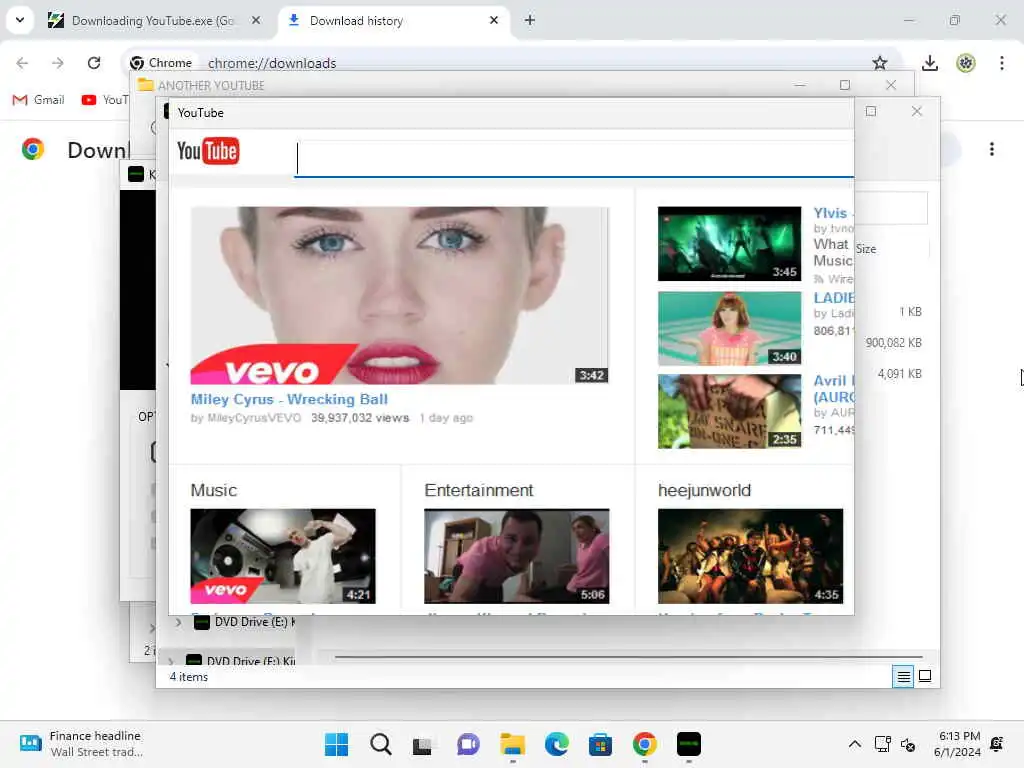Open Chrome profile avatar
This screenshot has width=1024, height=768.
(x=965, y=63)
